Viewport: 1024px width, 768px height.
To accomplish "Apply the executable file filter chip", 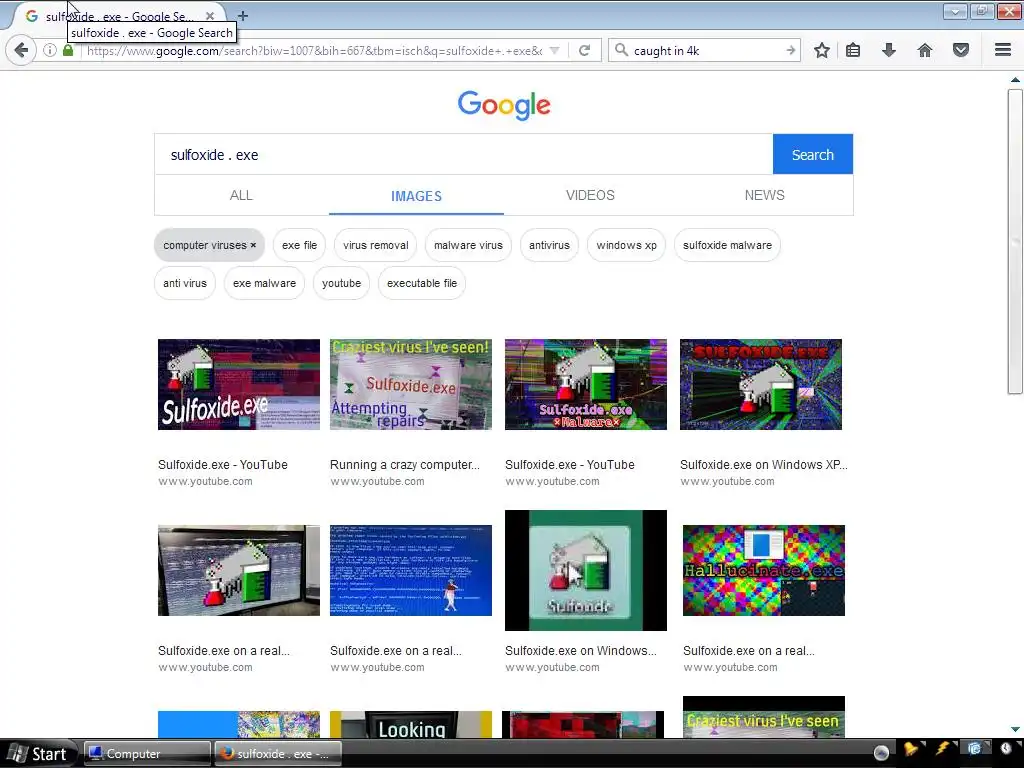I will 422,283.
